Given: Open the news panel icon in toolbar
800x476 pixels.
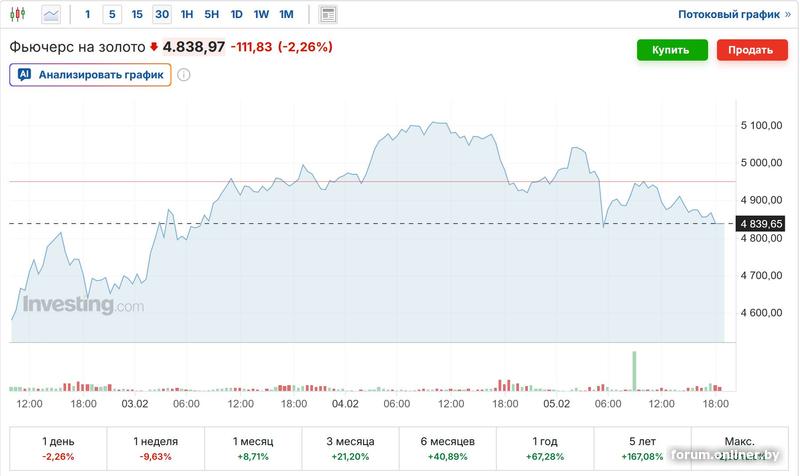Looking at the screenshot, I should click(x=328, y=15).
